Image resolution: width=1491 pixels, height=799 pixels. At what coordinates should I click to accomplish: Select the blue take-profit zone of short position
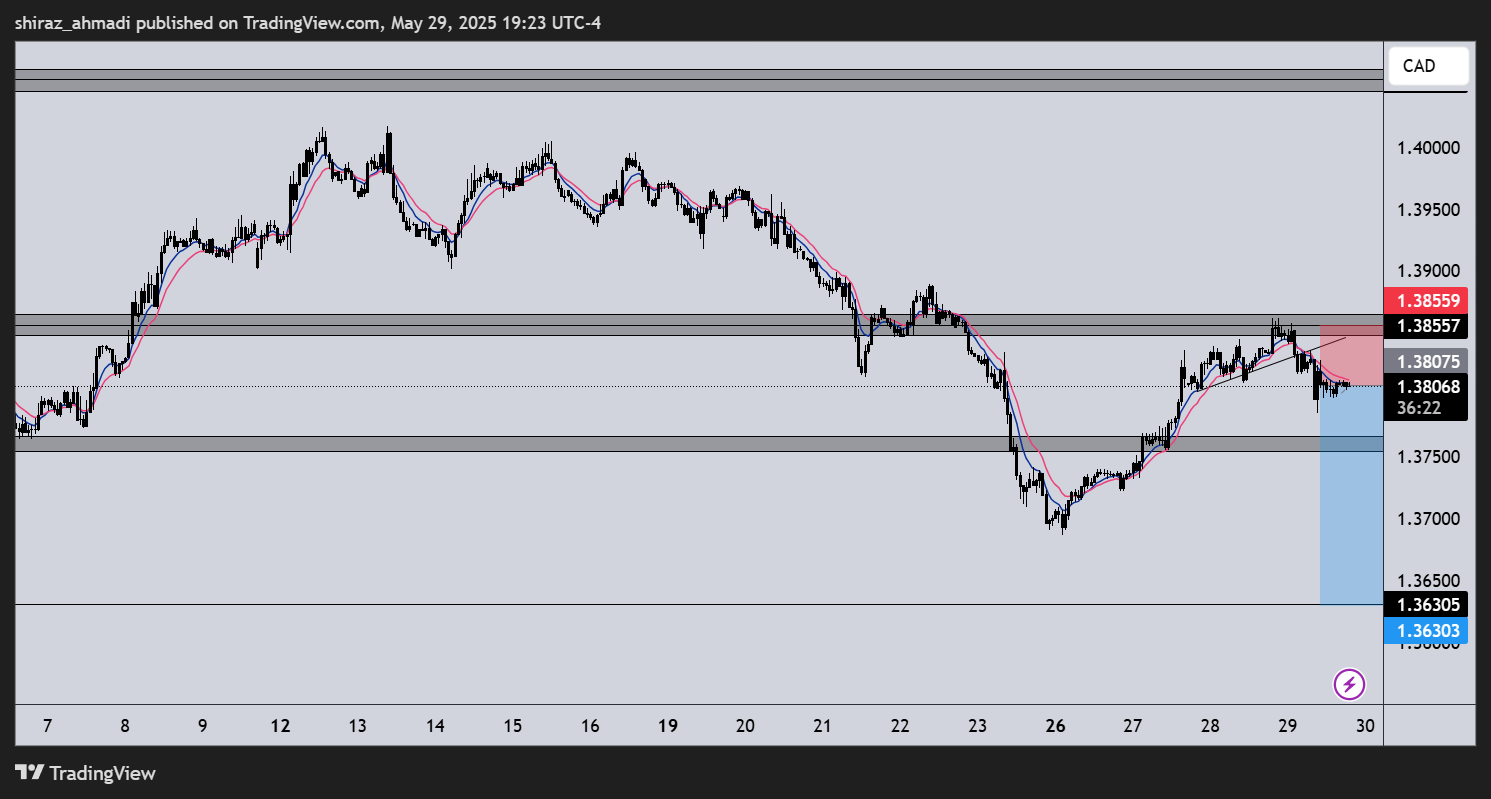point(1351,495)
